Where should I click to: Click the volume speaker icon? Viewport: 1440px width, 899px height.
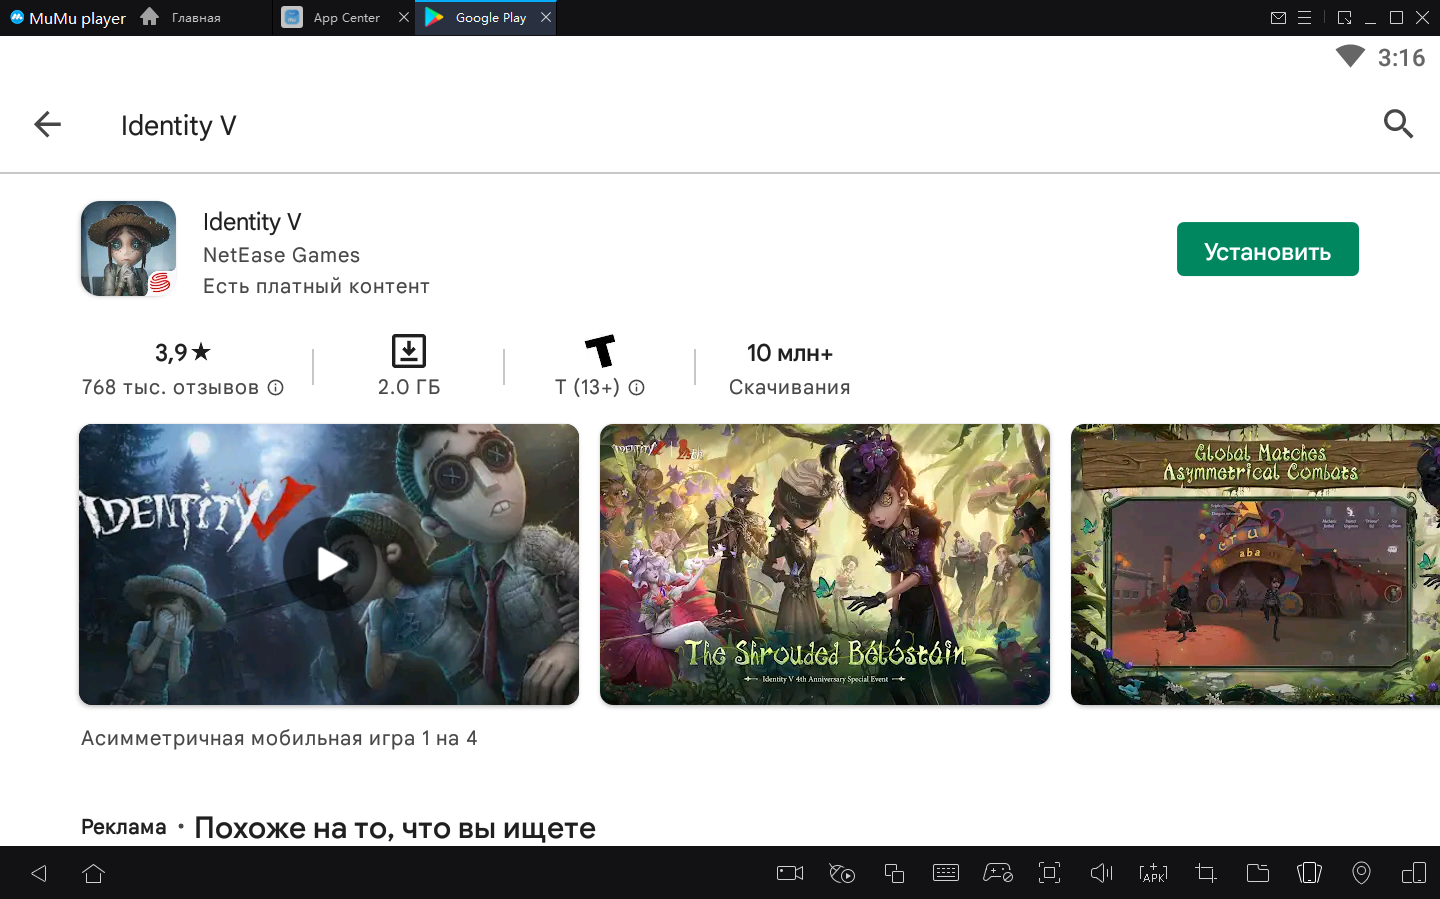tap(1101, 873)
